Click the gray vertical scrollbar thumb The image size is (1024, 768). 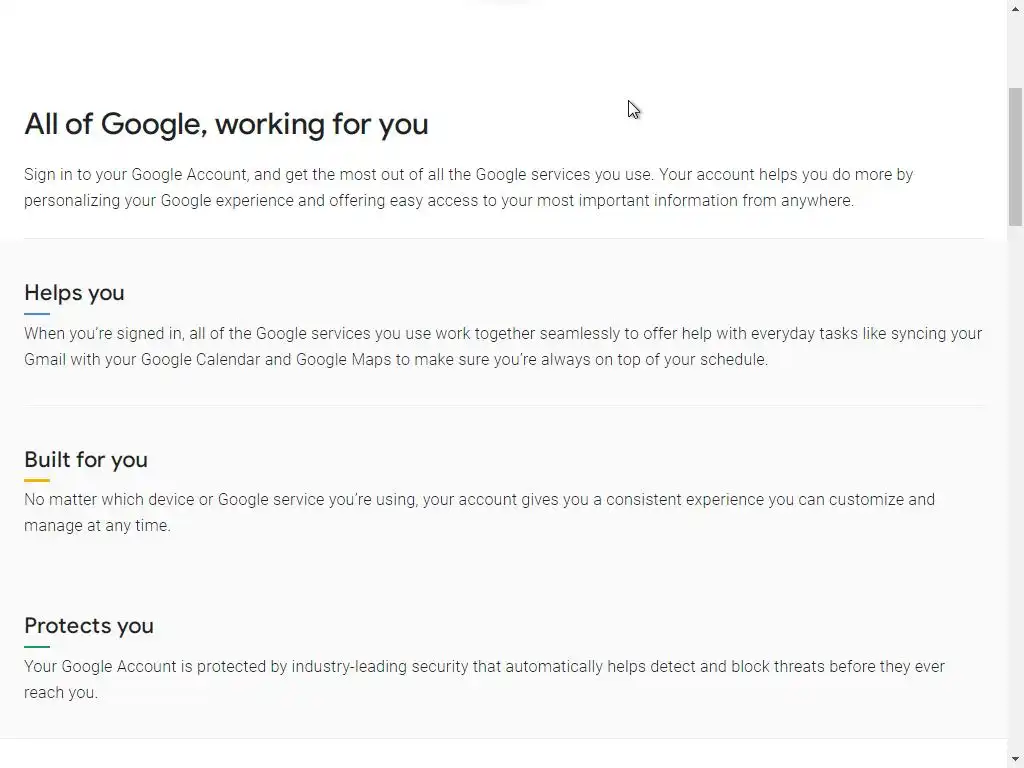[1015, 155]
